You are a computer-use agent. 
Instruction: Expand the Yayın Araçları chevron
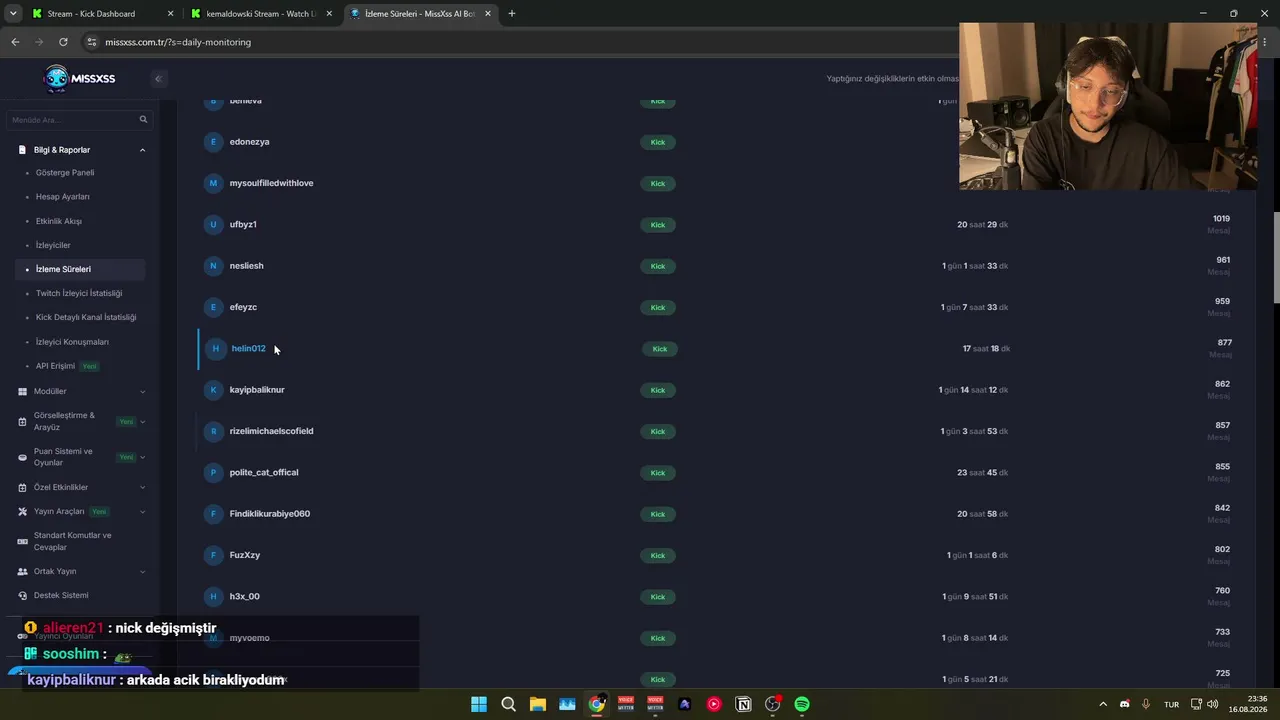click(142, 511)
